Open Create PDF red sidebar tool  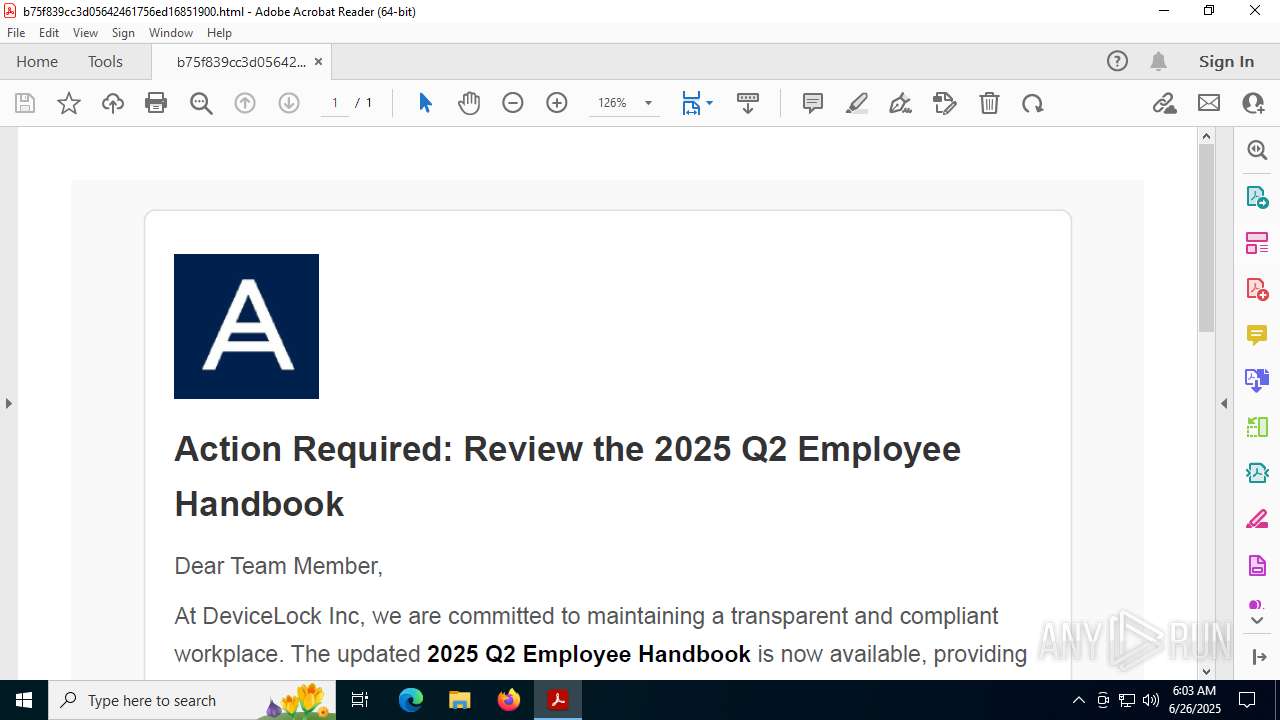click(1257, 289)
